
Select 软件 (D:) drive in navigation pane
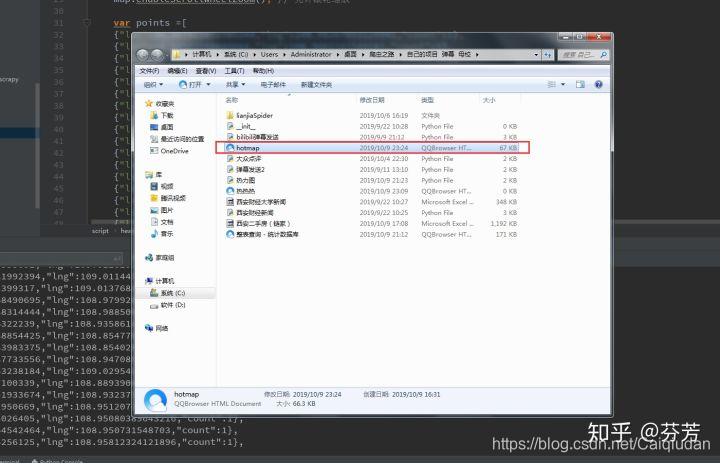[168, 305]
